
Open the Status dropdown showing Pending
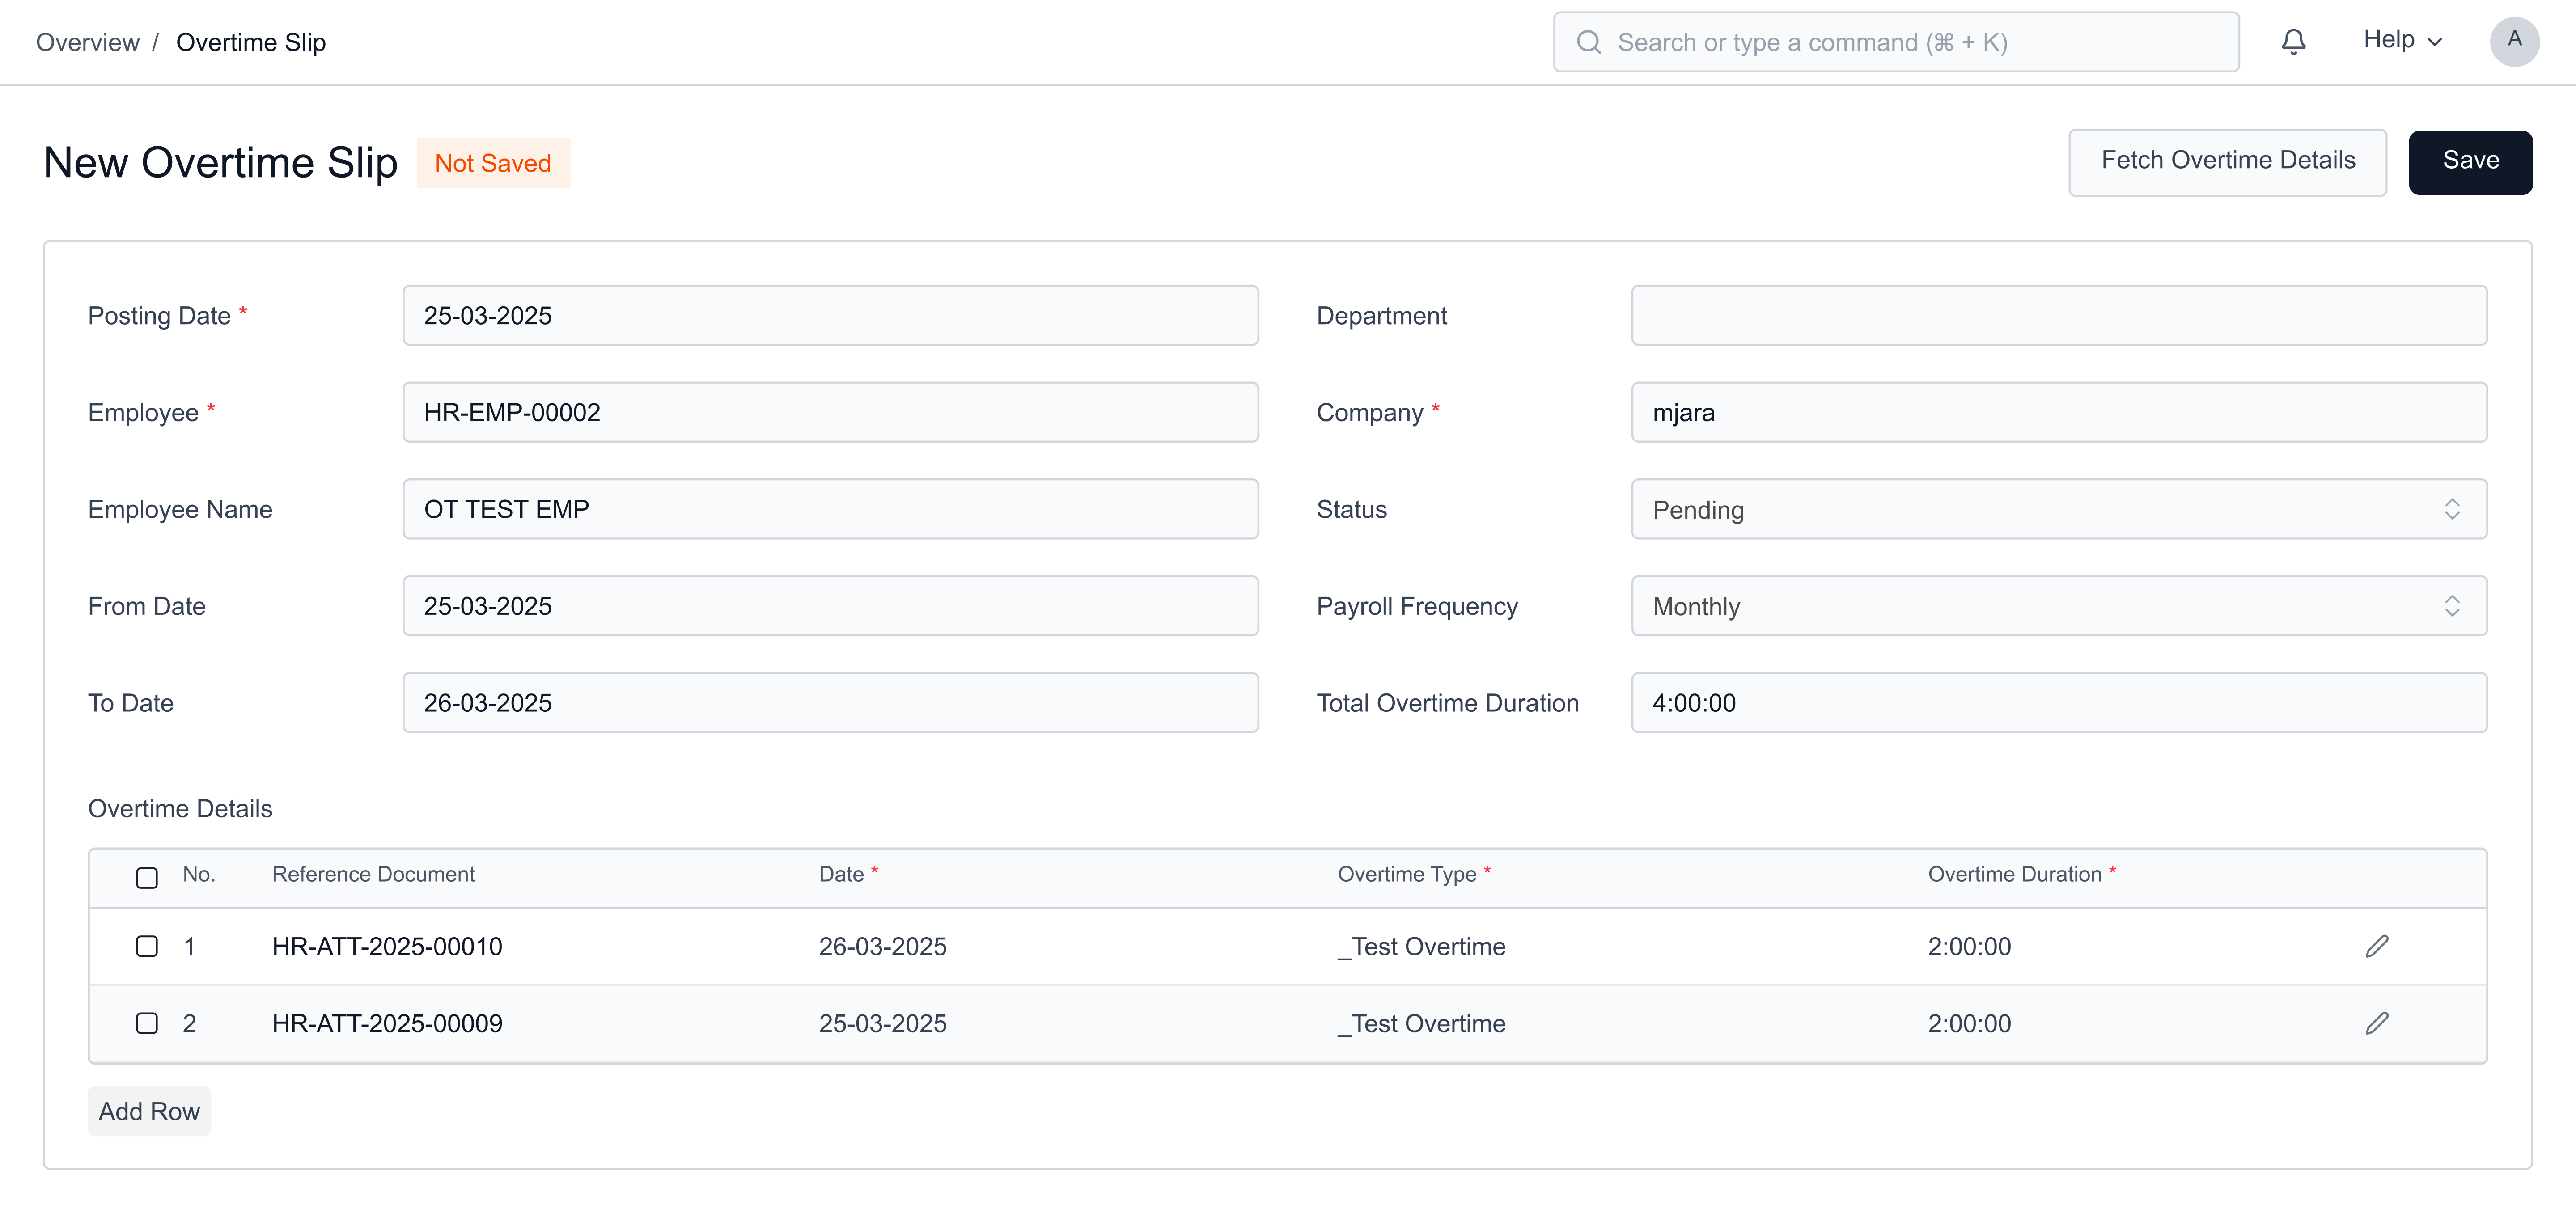2058,509
